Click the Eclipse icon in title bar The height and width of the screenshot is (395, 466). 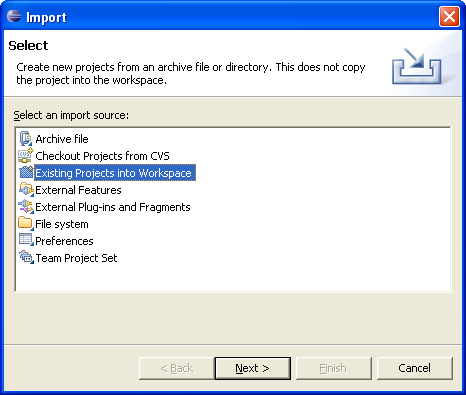coord(14,16)
